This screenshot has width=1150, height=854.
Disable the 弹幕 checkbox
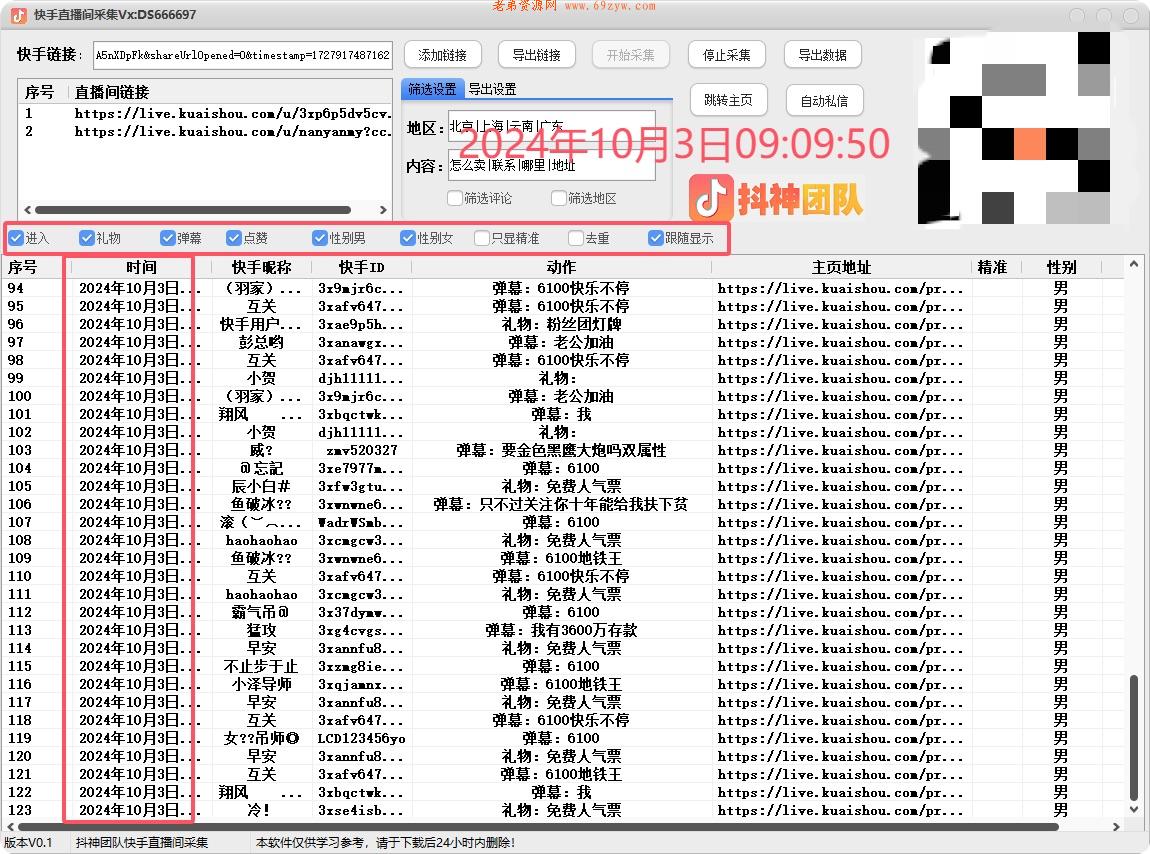(x=167, y=238)
